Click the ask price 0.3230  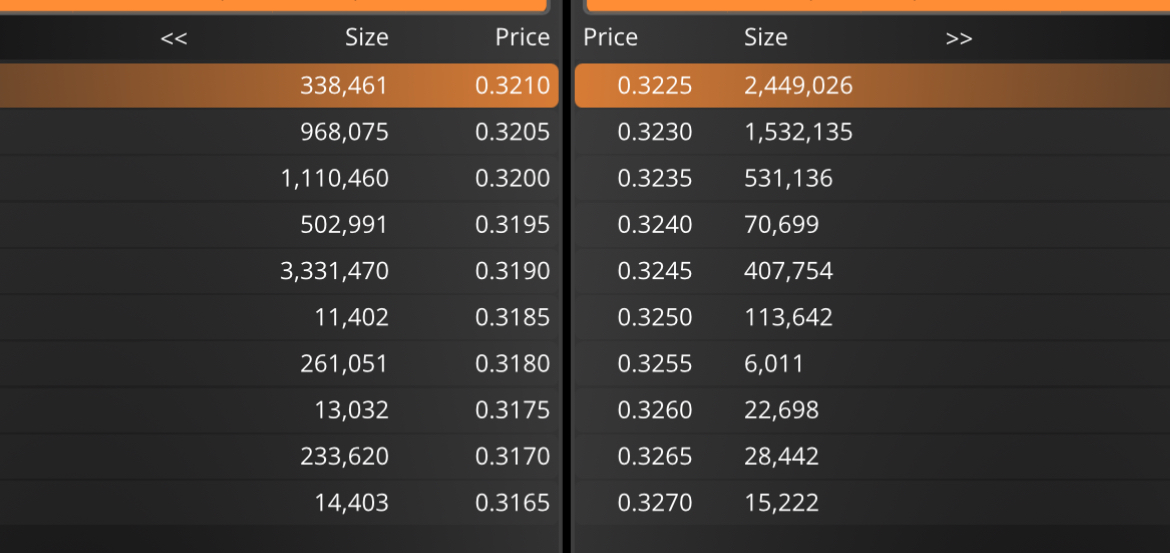pyautogui.click(x=654, y=132)
